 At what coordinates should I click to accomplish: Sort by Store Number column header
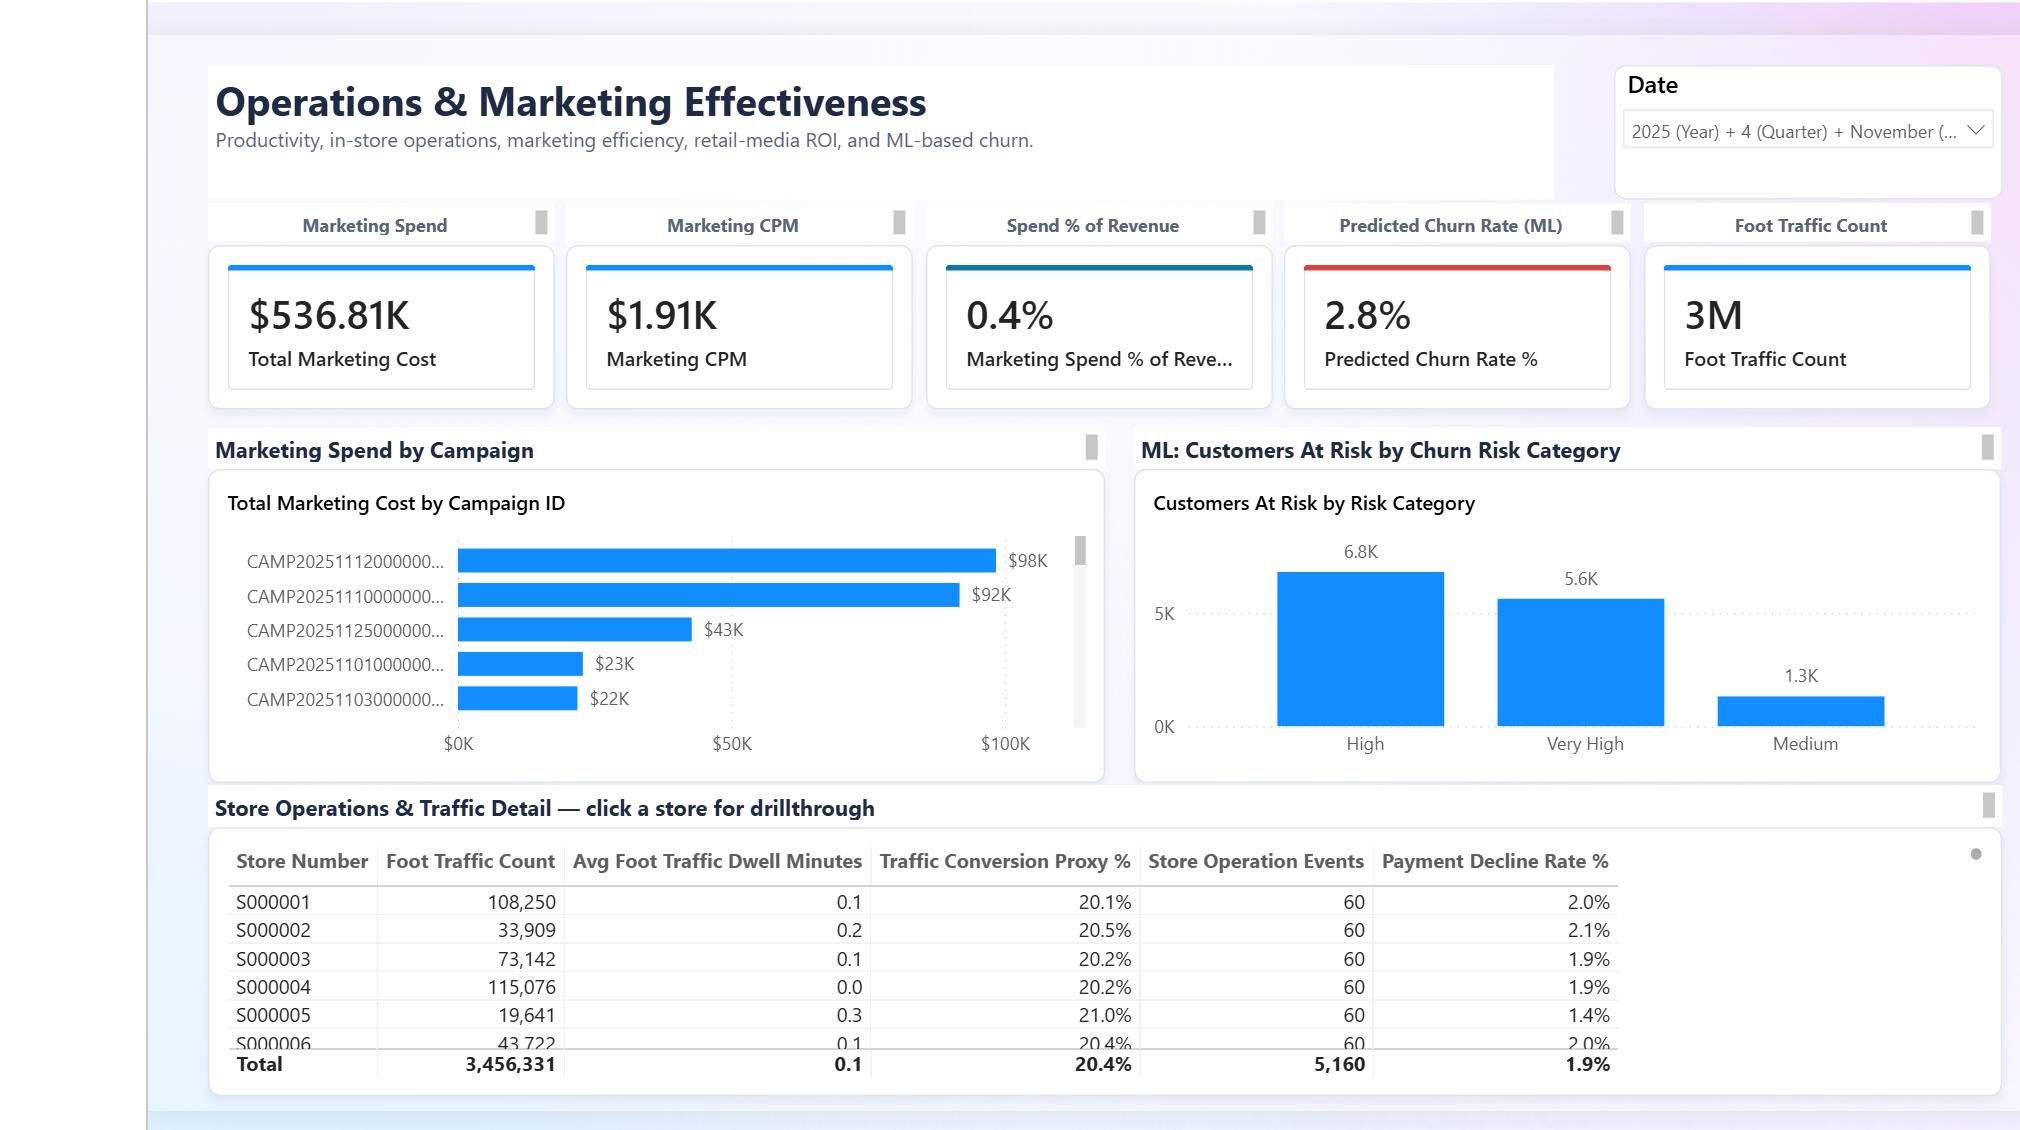pyautogui.click(x=302, y=861)
